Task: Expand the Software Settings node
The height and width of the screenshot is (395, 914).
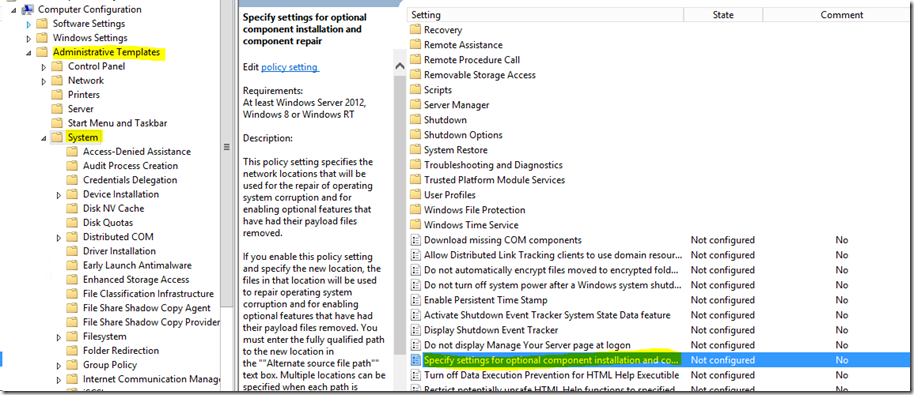Action: click(x=29, y=24)
